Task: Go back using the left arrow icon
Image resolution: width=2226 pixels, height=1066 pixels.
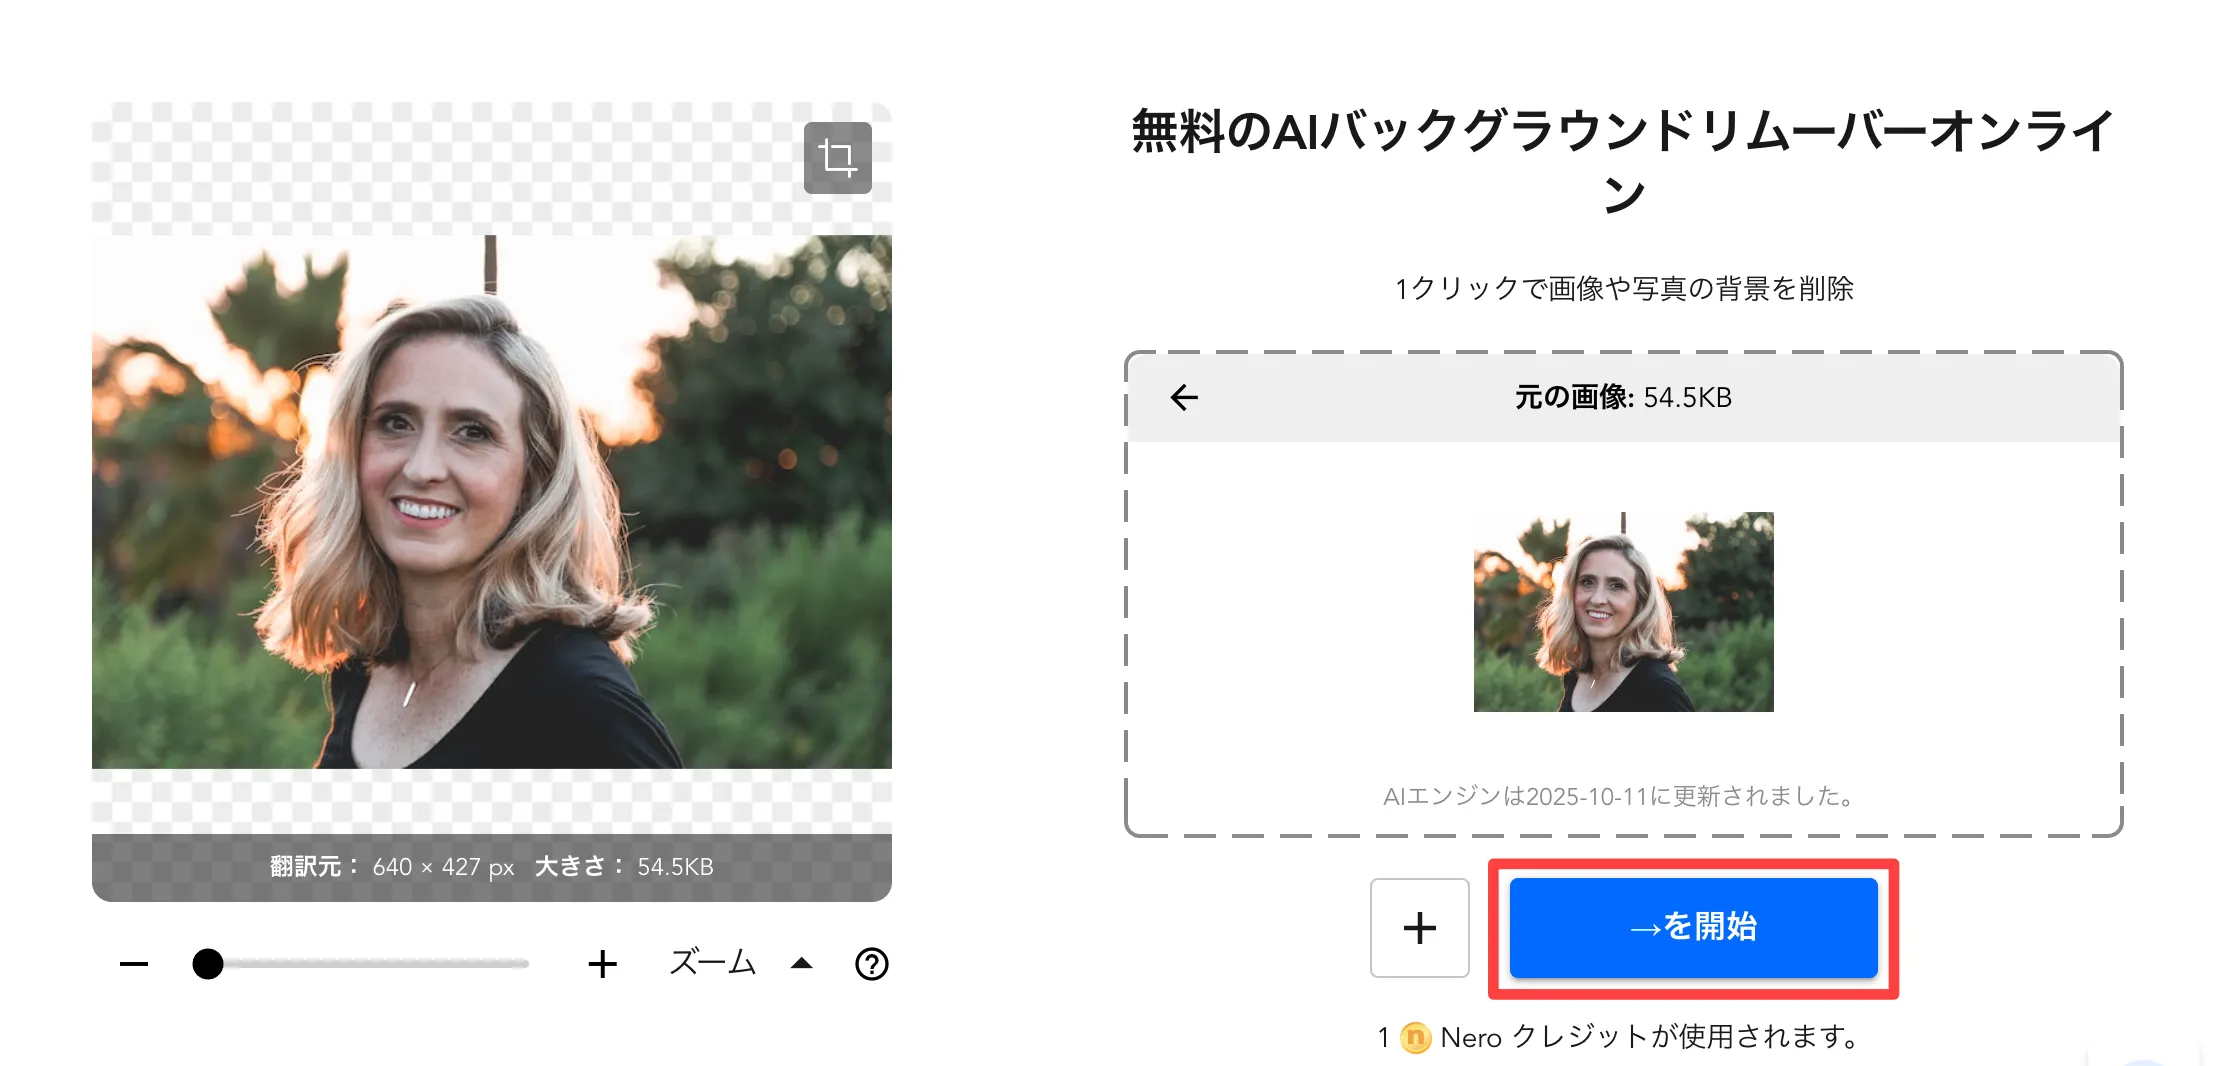Action: 1184,397
